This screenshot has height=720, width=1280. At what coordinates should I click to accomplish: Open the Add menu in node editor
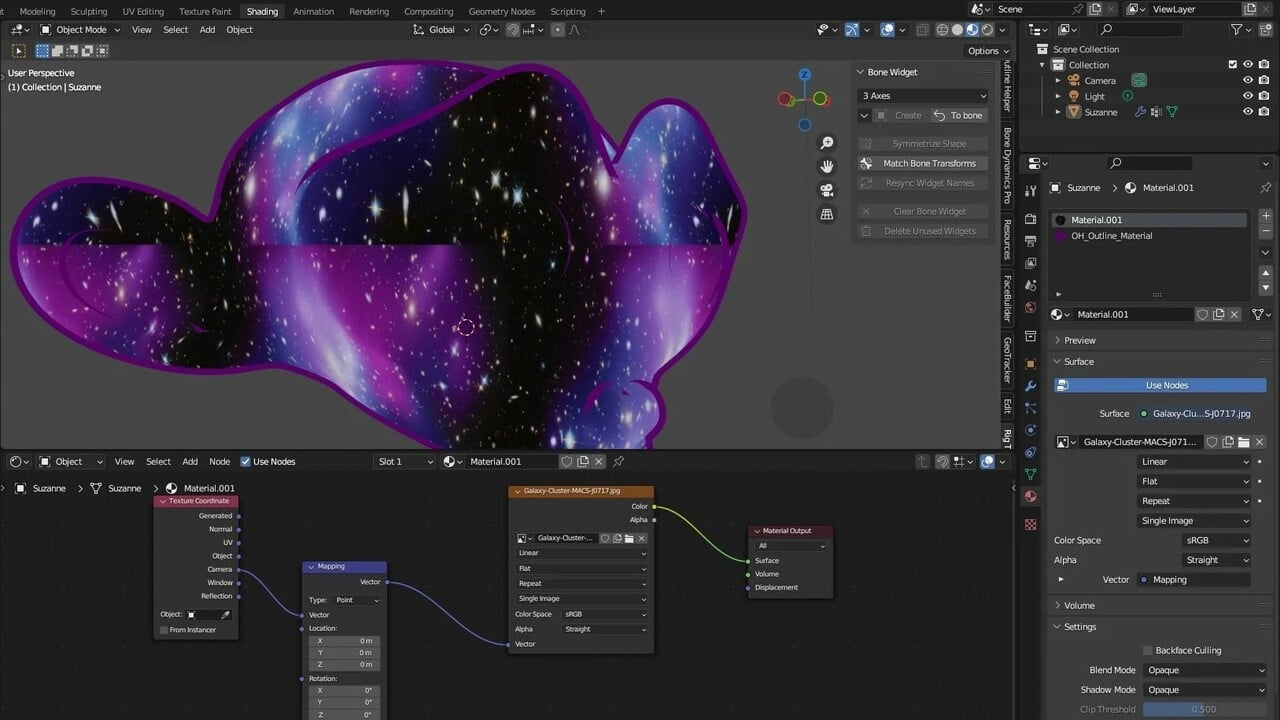[190, 461]
